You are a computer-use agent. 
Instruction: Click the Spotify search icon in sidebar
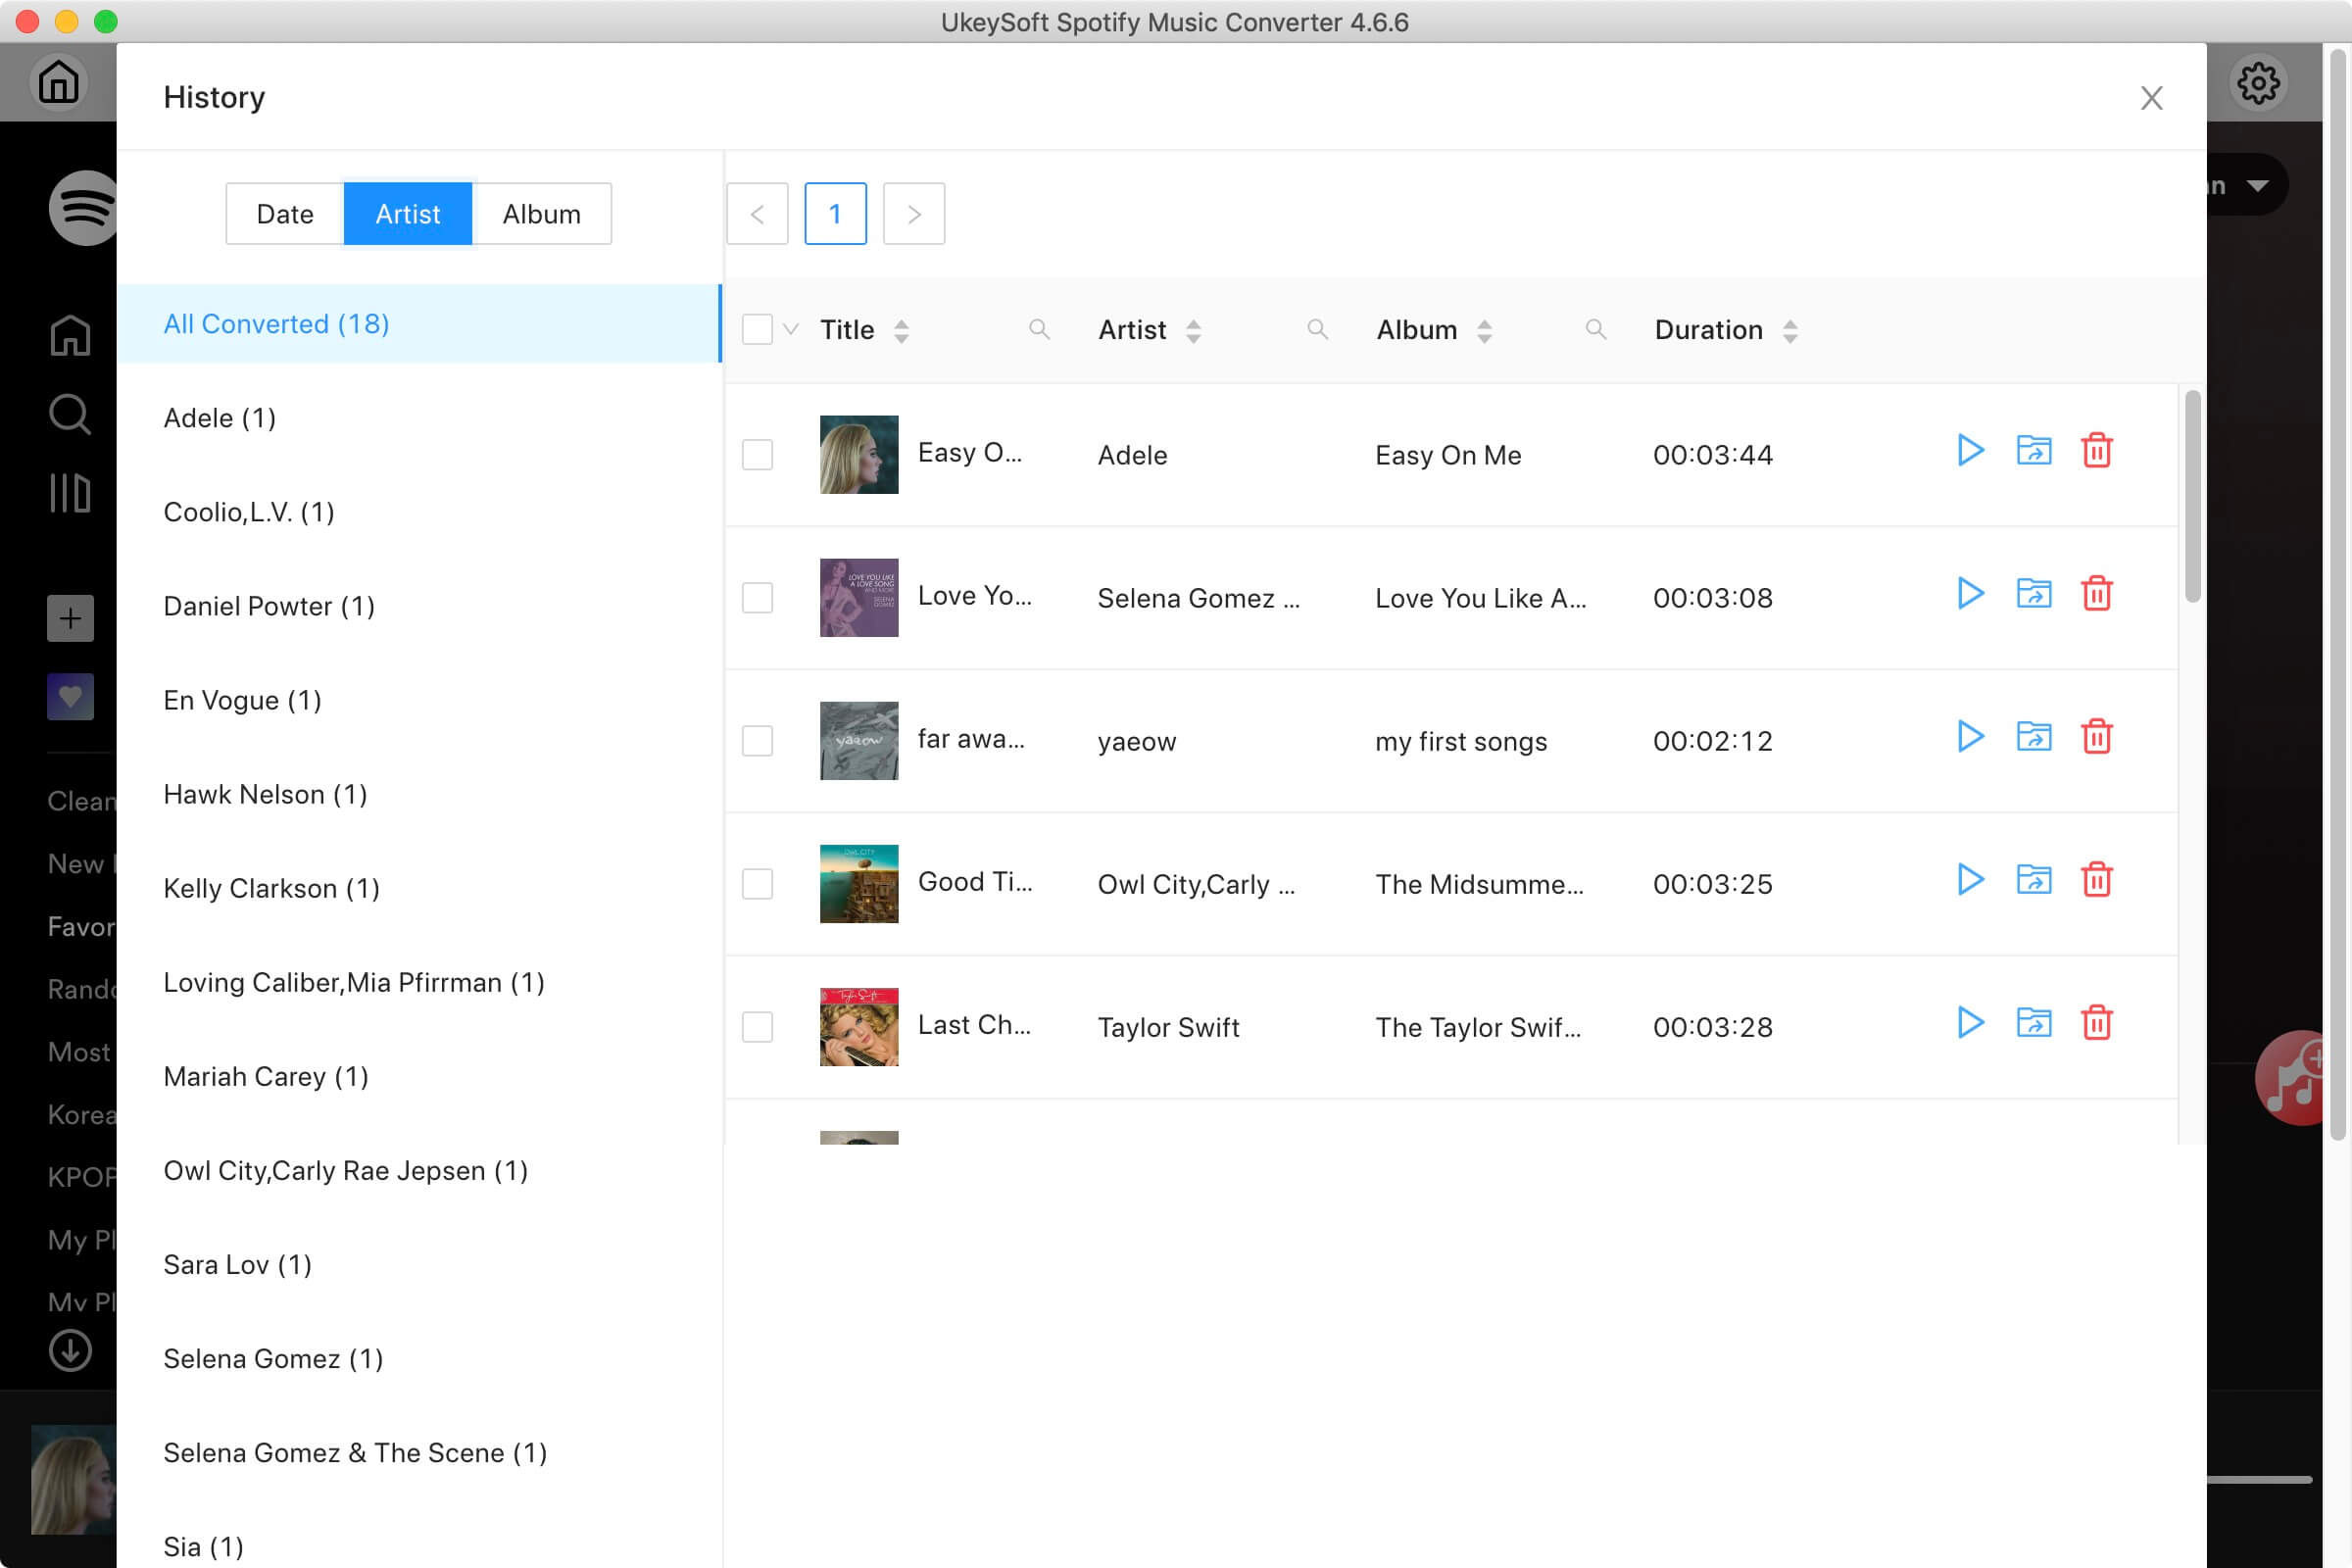click(70, 414)
